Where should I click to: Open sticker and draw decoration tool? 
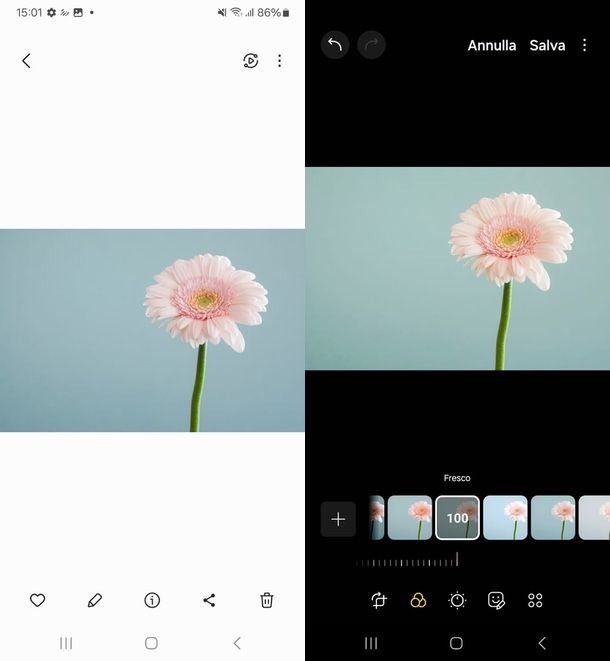point(496,600)
